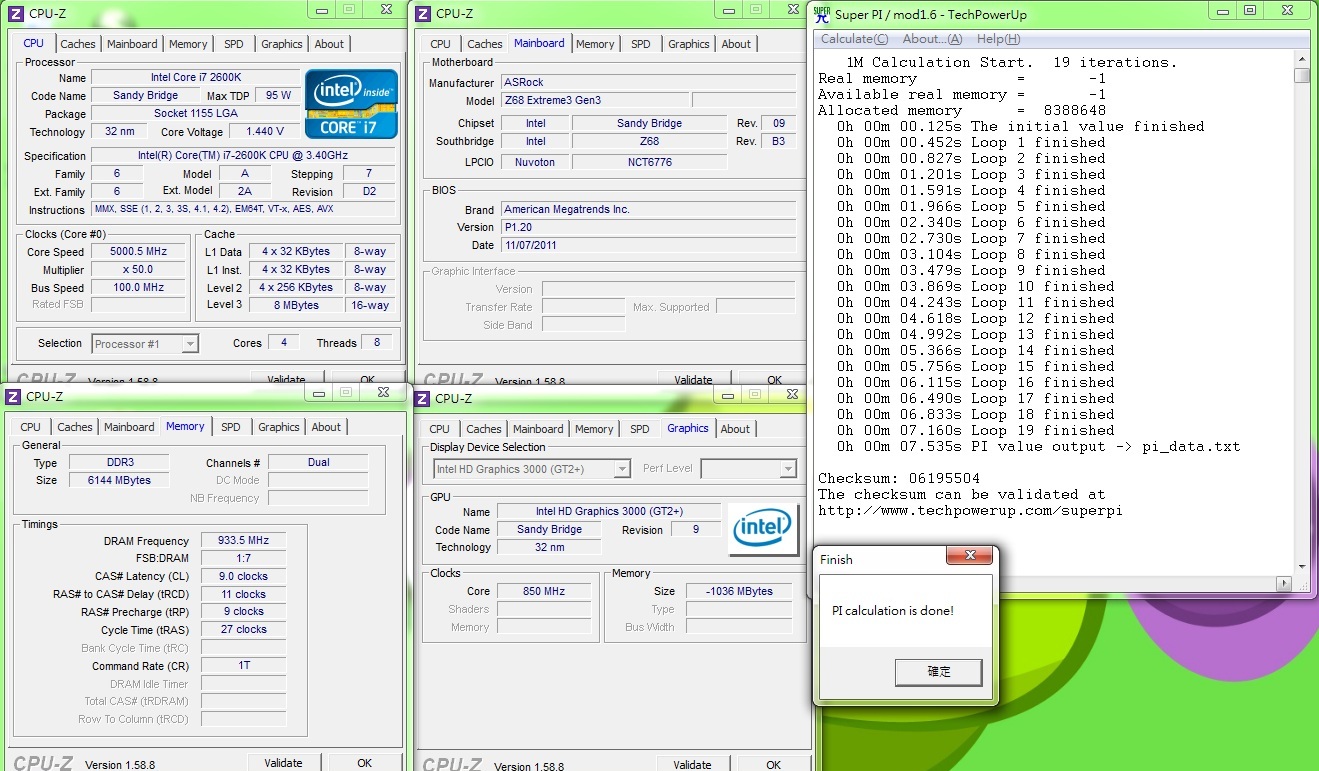Open Graphics tab in memory timings CPU-Z window
This screenshot has width=1319, height=771.
pos(279,427)
